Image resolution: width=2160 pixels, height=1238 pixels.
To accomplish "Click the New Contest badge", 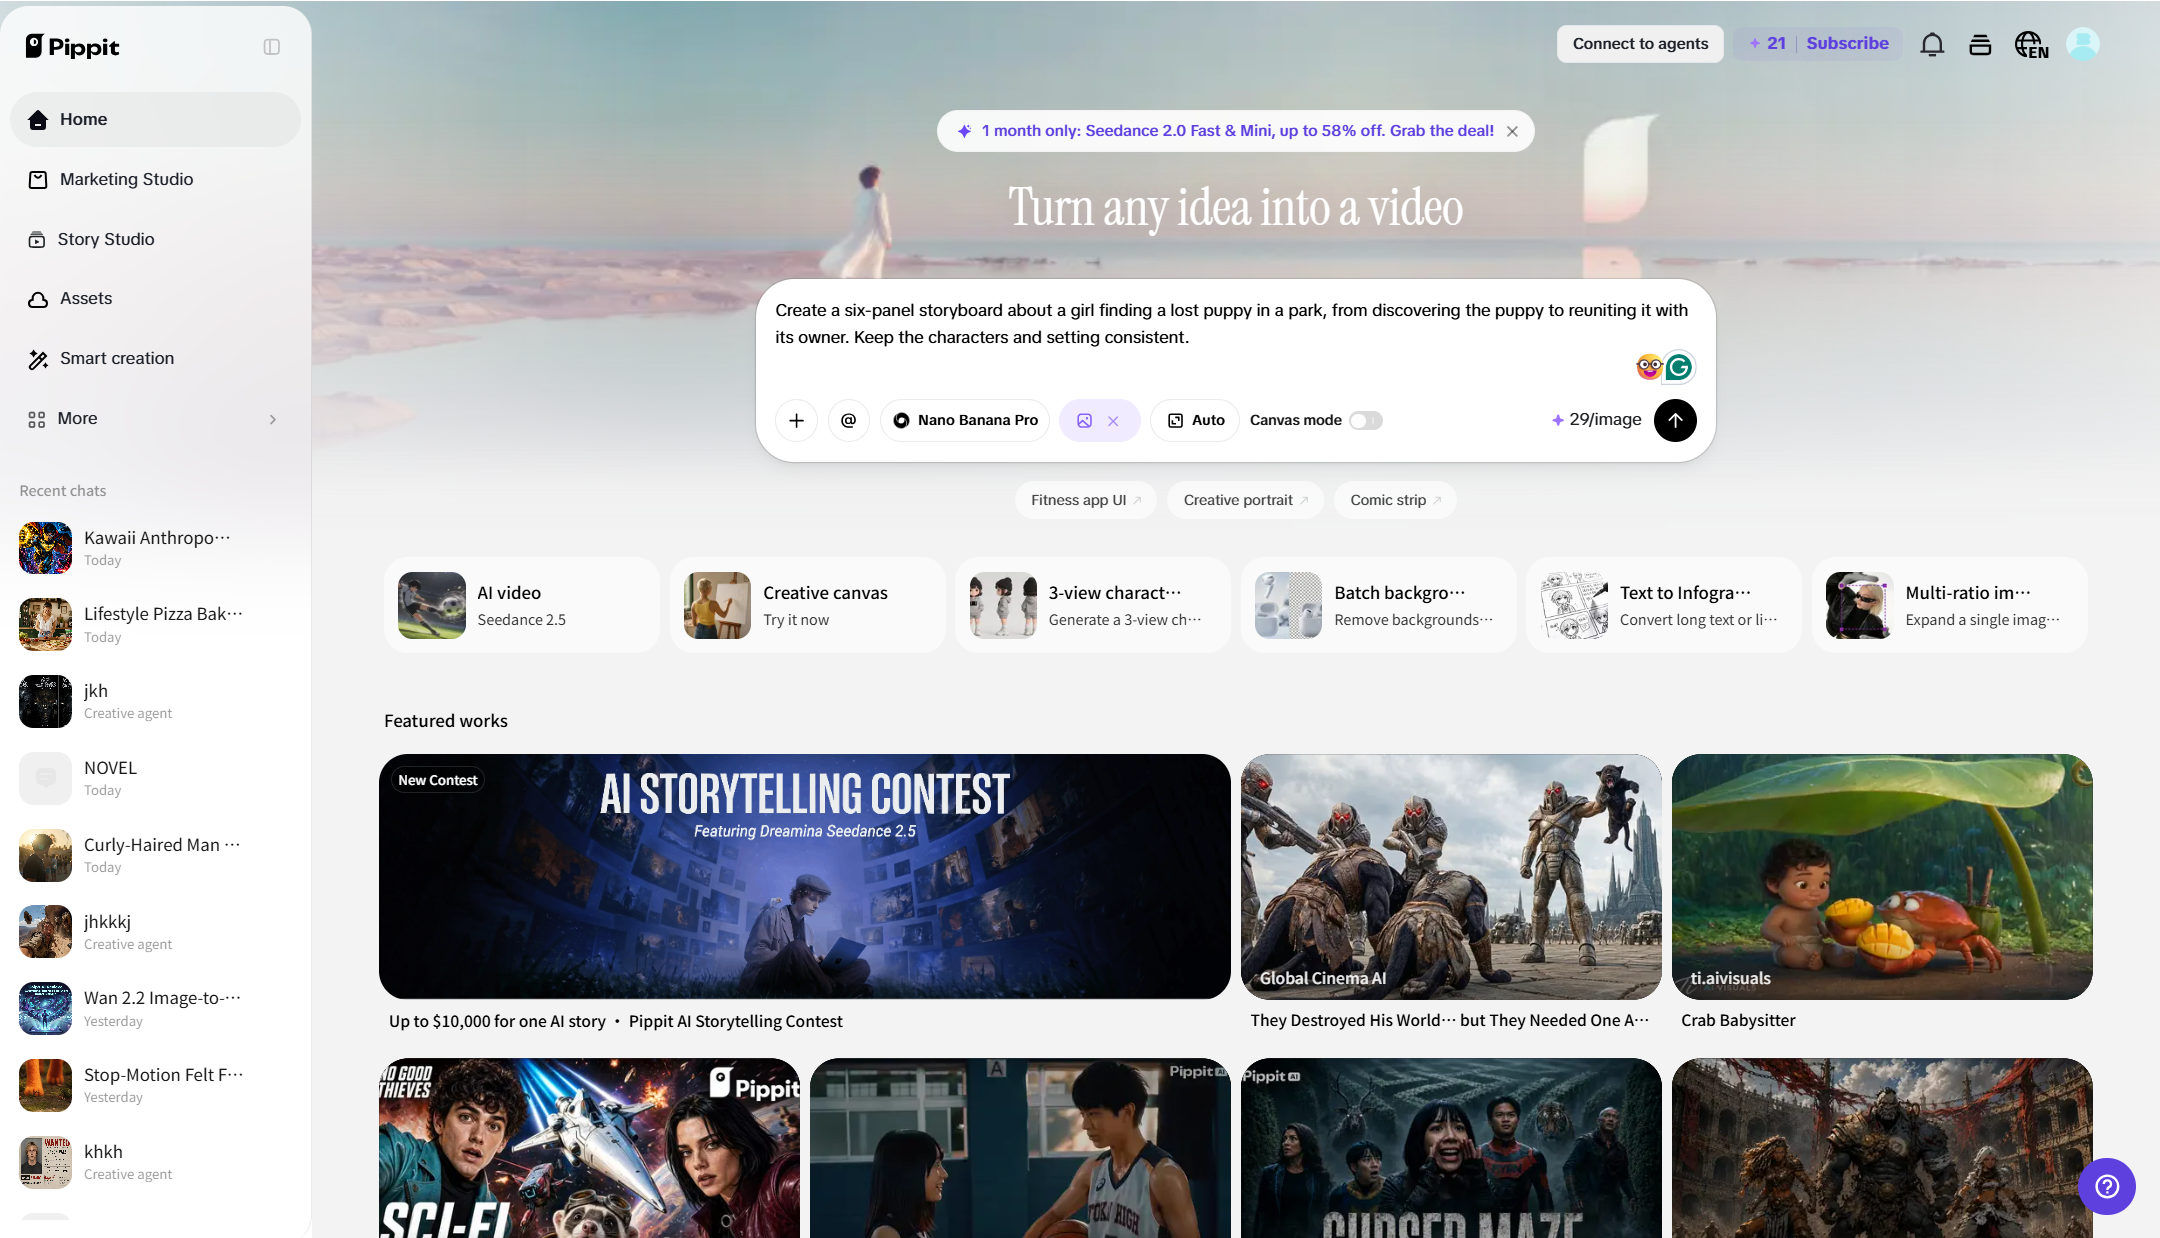I will [x=437, y=780].
